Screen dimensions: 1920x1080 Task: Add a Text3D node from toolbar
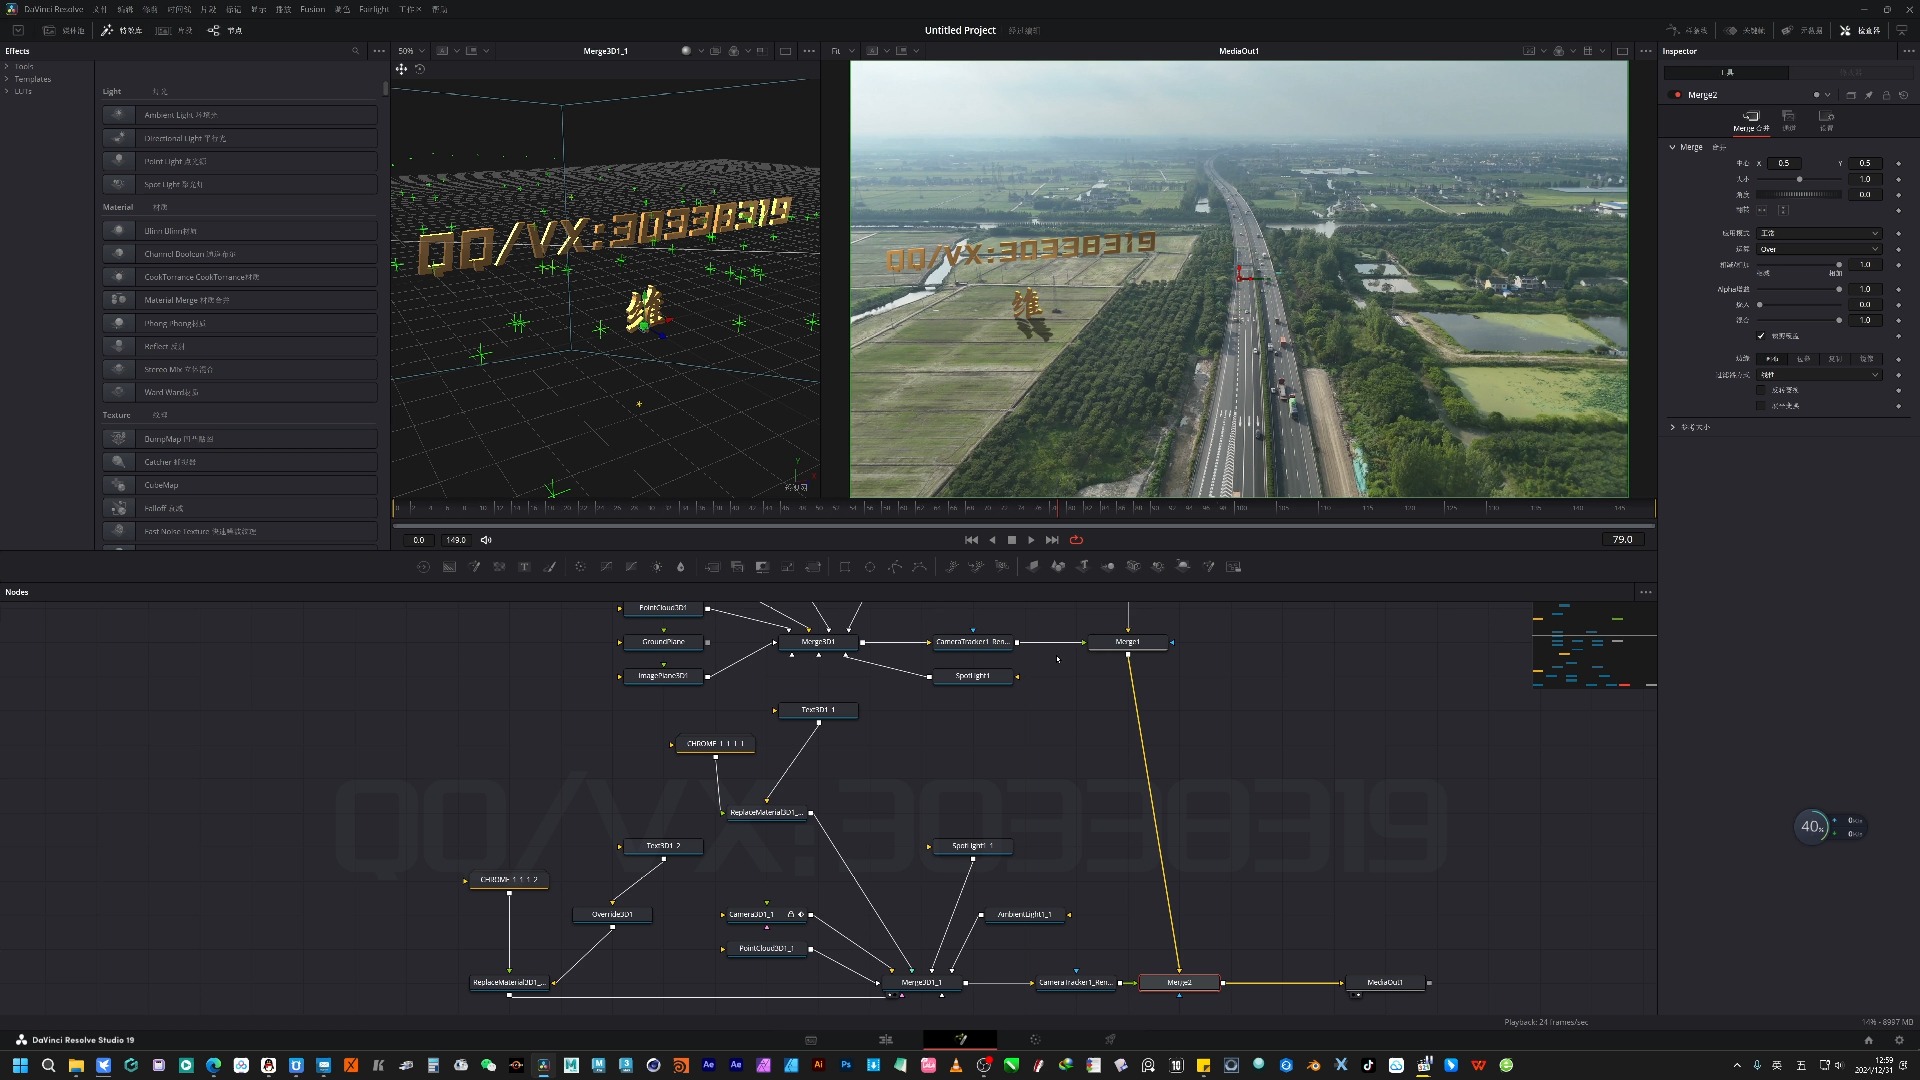(x=1082, y=567)
